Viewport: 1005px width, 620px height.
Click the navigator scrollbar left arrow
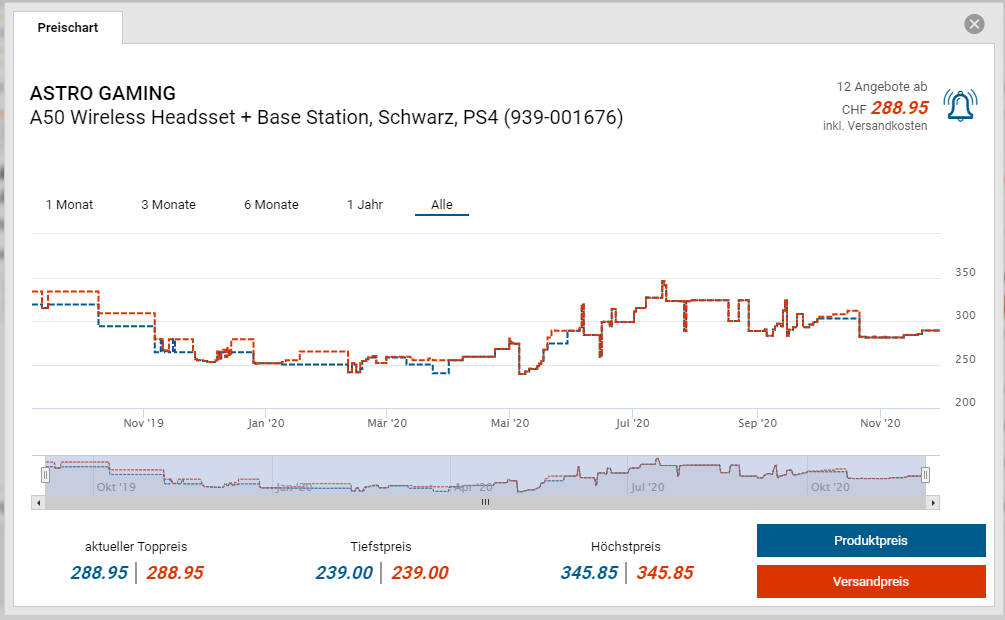(38, 502)
